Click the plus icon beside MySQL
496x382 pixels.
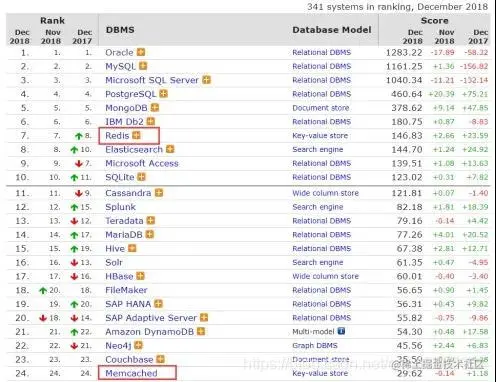pyautogui.click(x=143, y=66)
